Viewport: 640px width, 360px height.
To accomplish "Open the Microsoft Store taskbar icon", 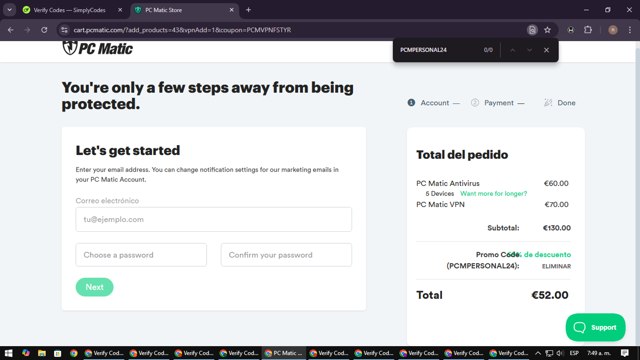I will 58,353.
